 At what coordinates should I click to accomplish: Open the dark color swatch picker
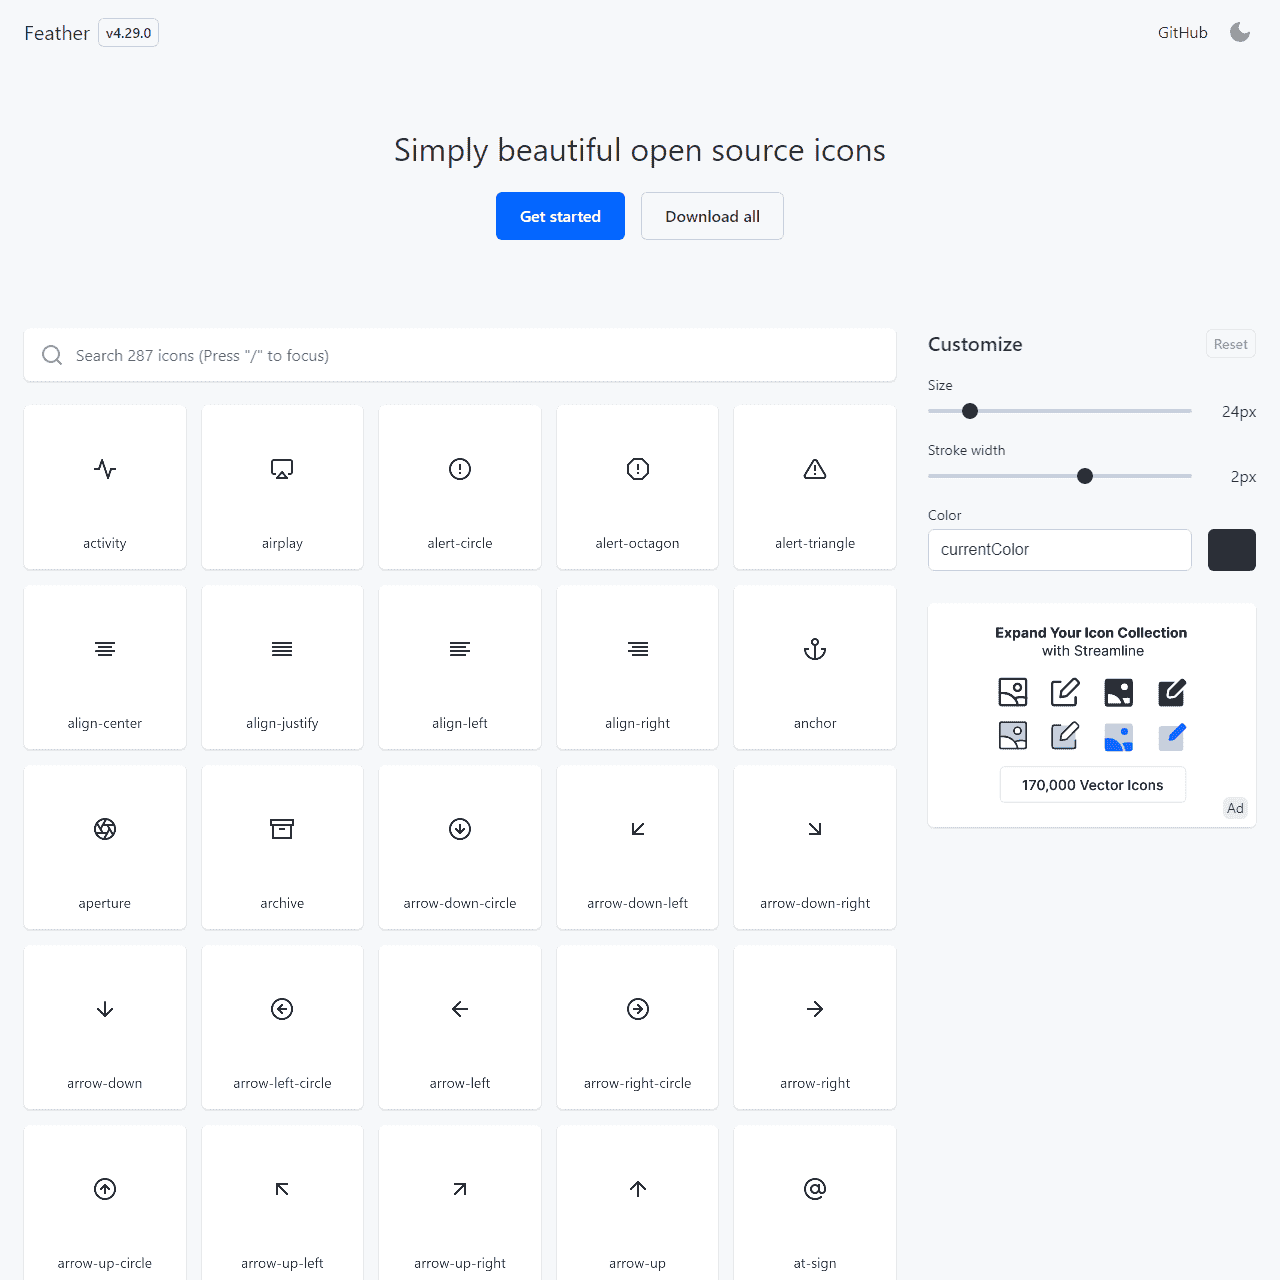click(1231, 550)
